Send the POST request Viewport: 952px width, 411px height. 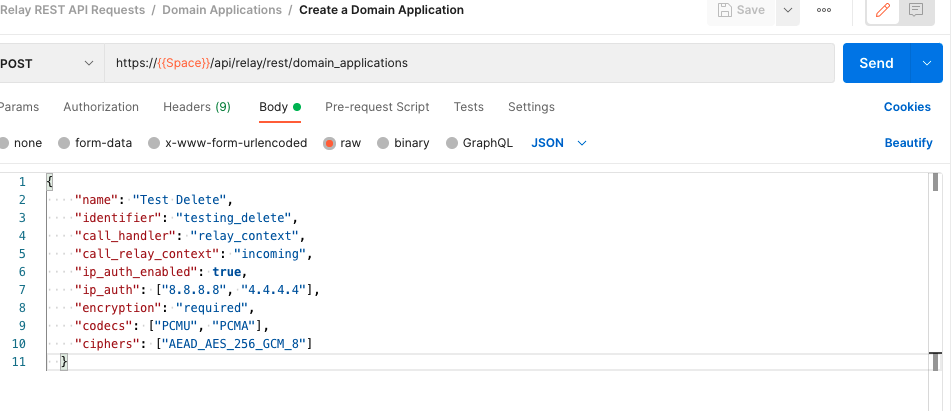[876, 63]
